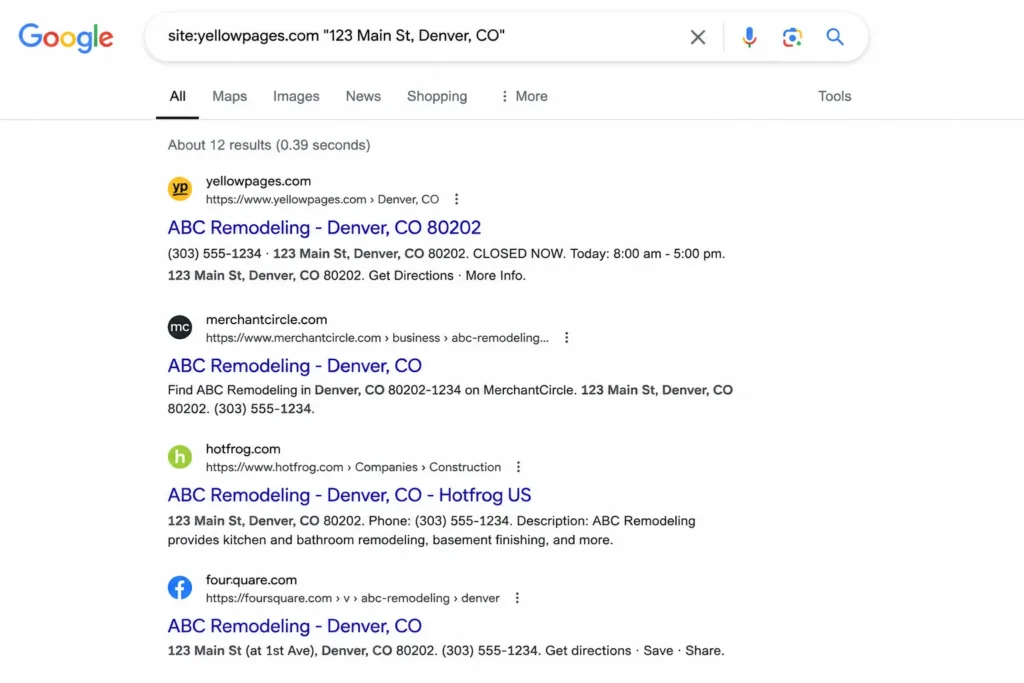Switch to the Maps tab
Image resolution: width=1024 pixels, height=683 pixels.
point(229,96)
